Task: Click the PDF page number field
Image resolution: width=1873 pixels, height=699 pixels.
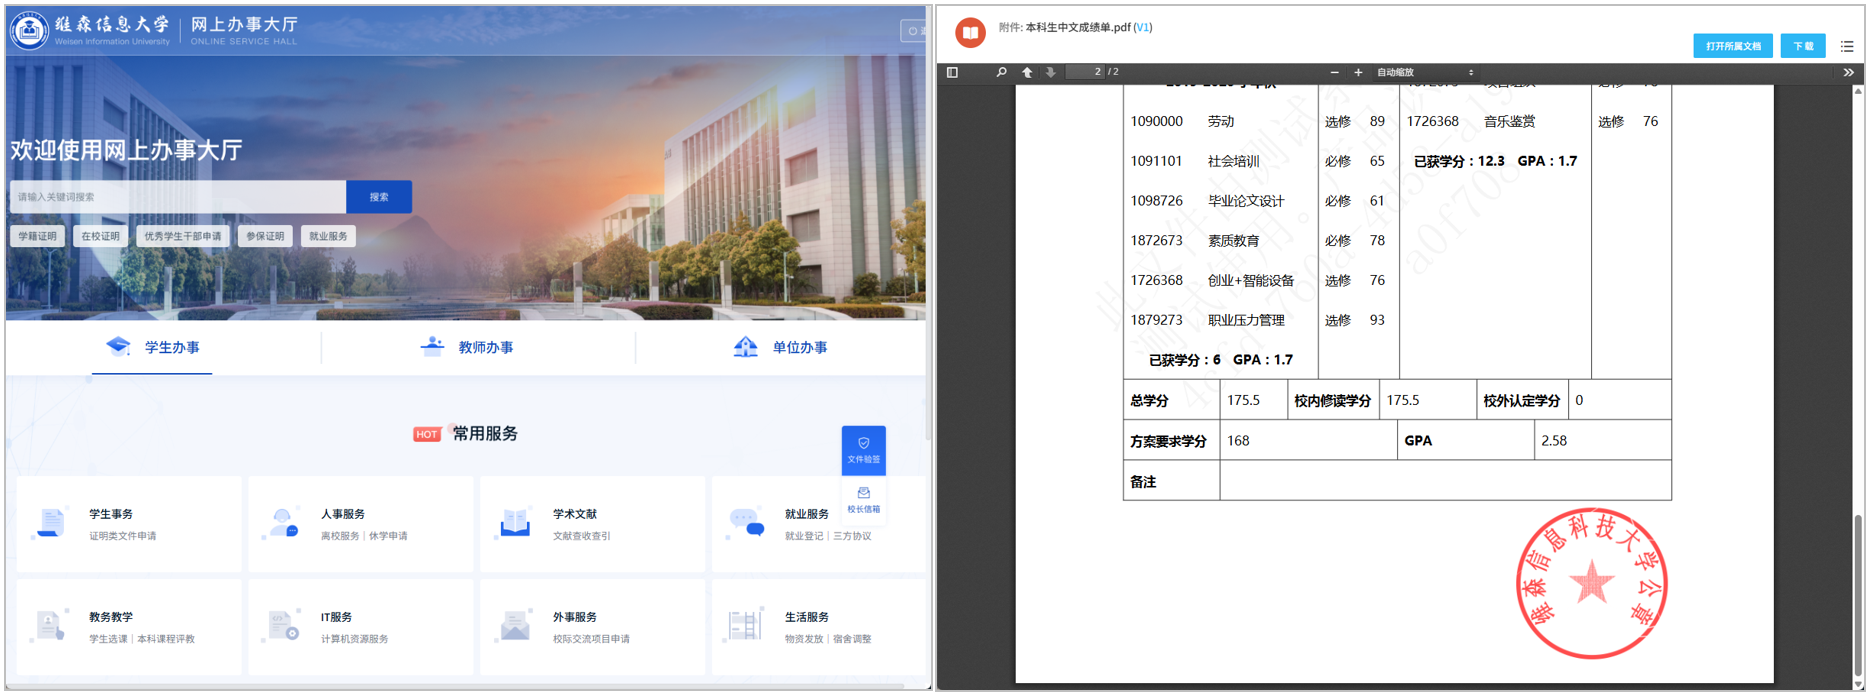Action: pyautogui.click(x=1086, y=72)
